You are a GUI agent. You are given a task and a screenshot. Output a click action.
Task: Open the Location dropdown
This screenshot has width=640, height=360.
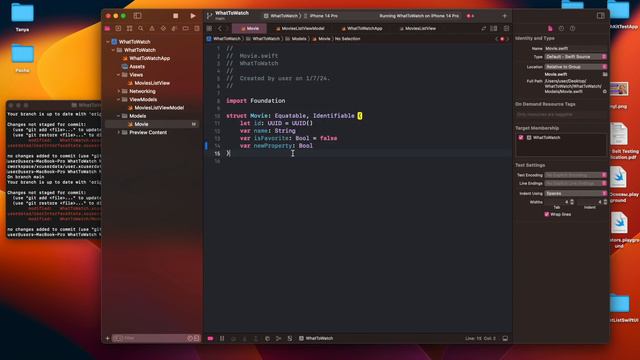click(576, 67)
